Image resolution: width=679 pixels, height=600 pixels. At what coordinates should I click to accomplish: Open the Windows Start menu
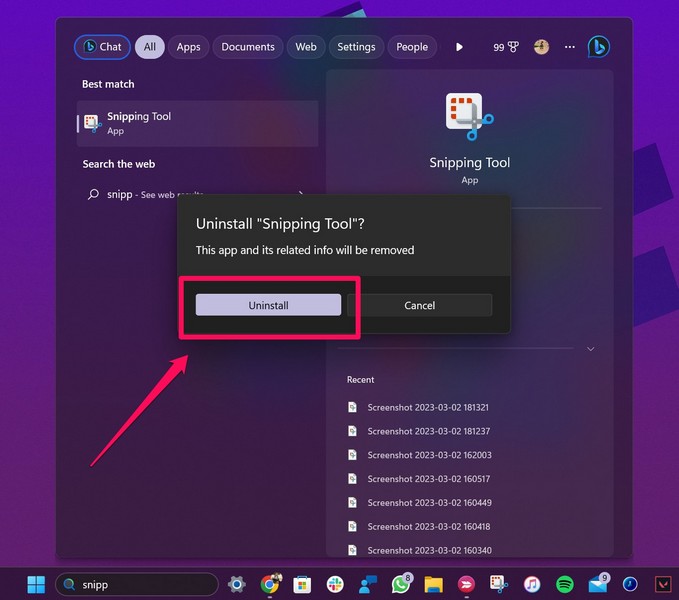point(36,584)
